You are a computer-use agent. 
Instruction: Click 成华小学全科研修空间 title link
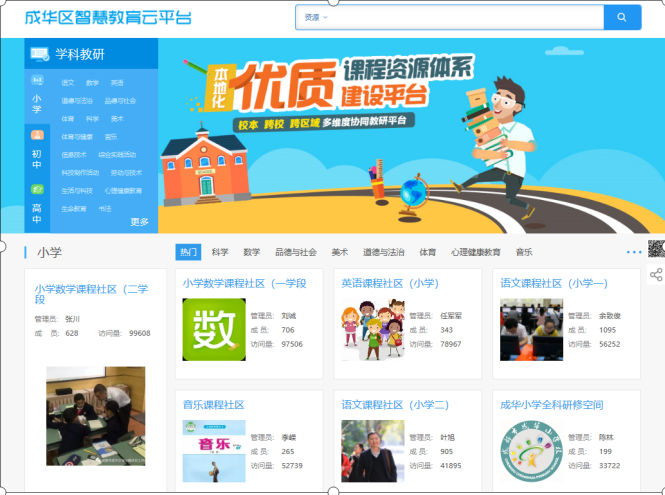coord(552,405)
